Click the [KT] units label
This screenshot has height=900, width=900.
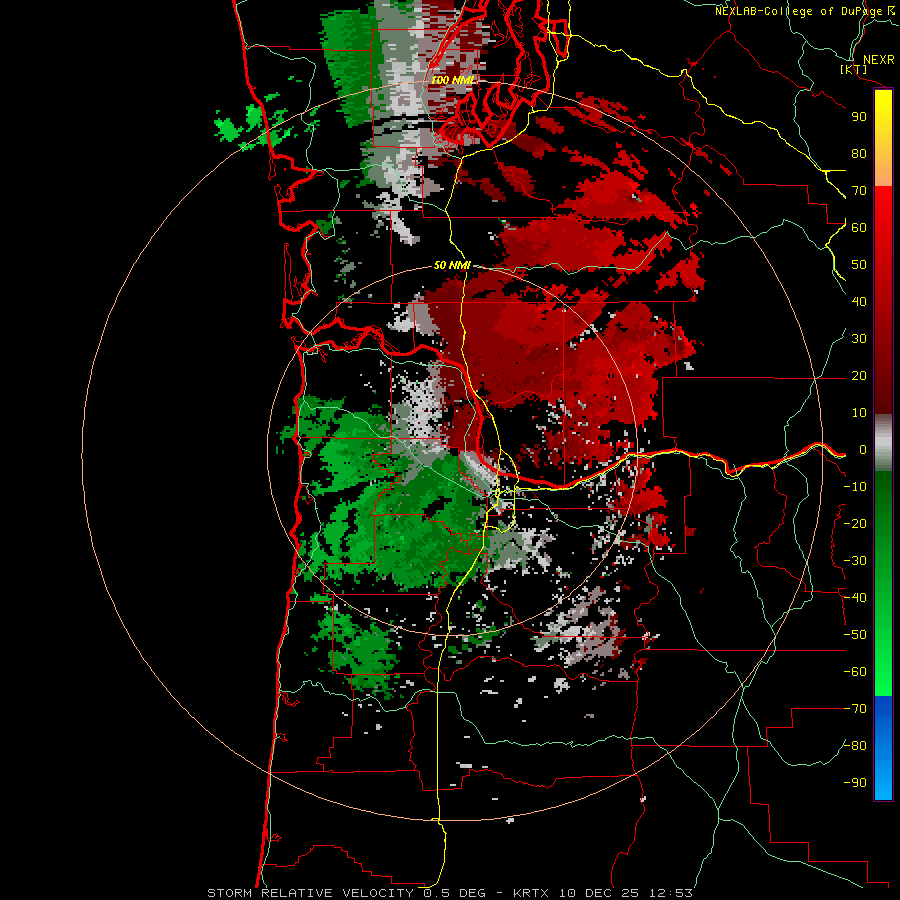coord(853,69)
